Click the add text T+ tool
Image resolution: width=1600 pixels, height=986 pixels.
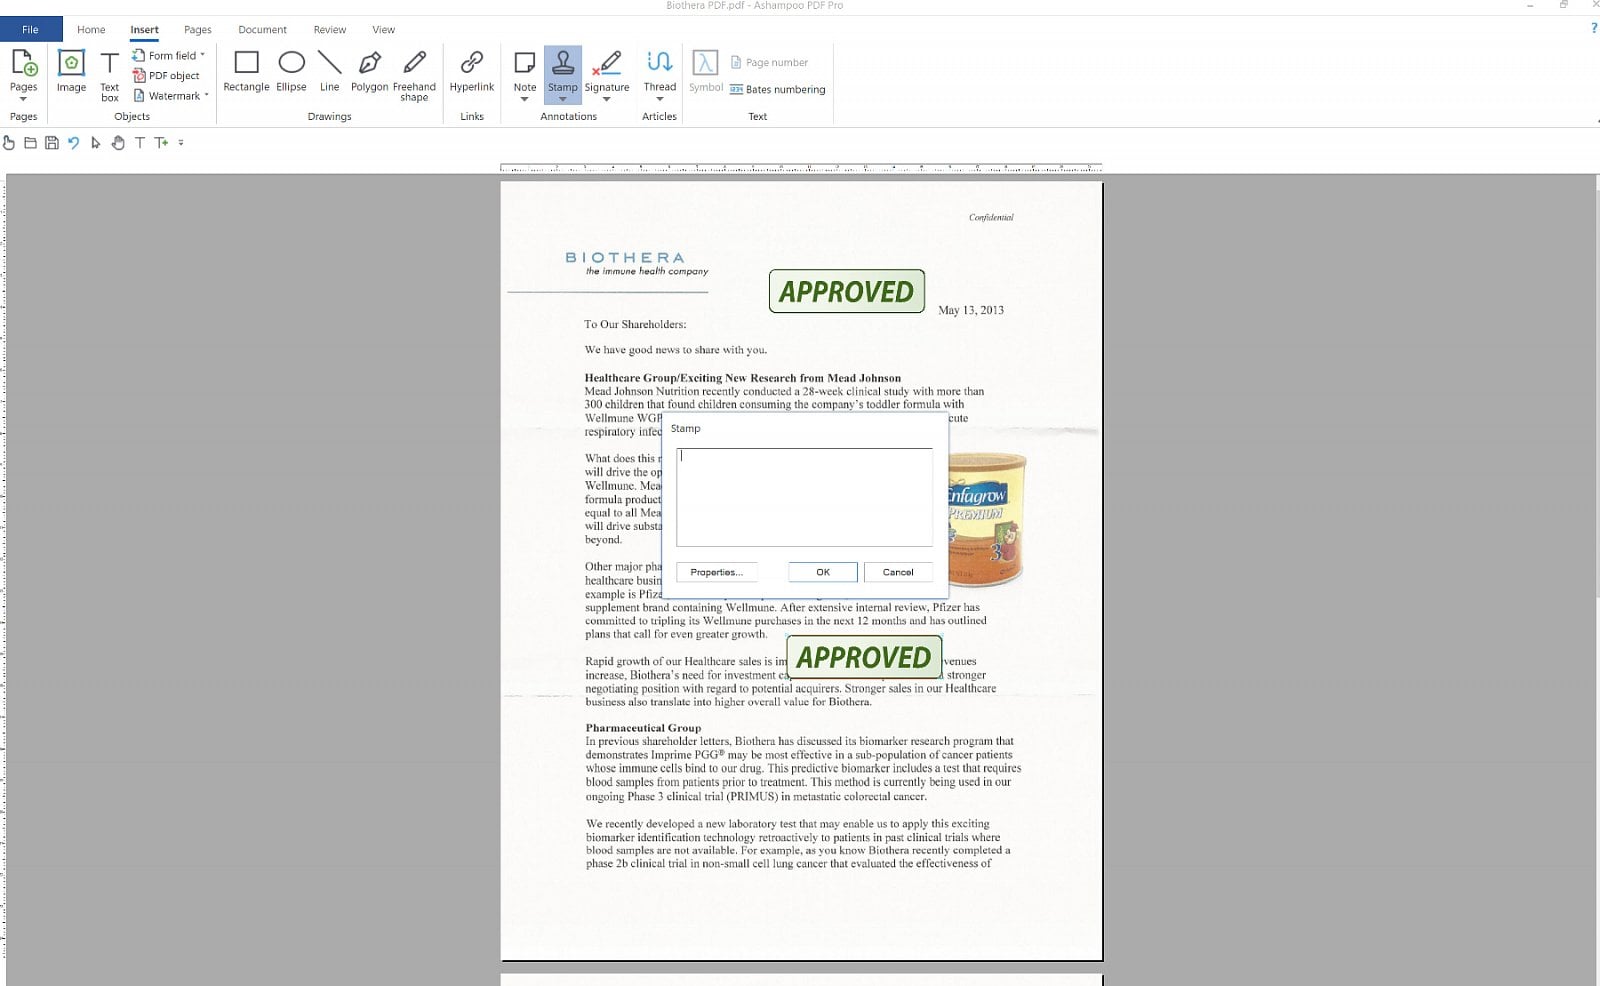coord(161,143)
